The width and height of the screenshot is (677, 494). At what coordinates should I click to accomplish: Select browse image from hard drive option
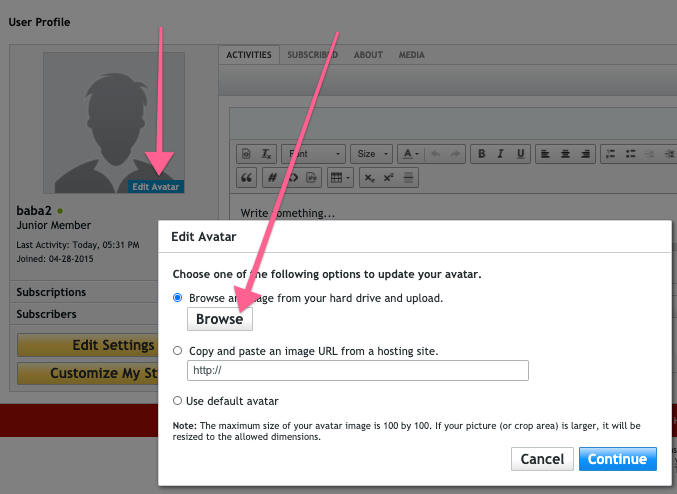click(x=178, y=298)
